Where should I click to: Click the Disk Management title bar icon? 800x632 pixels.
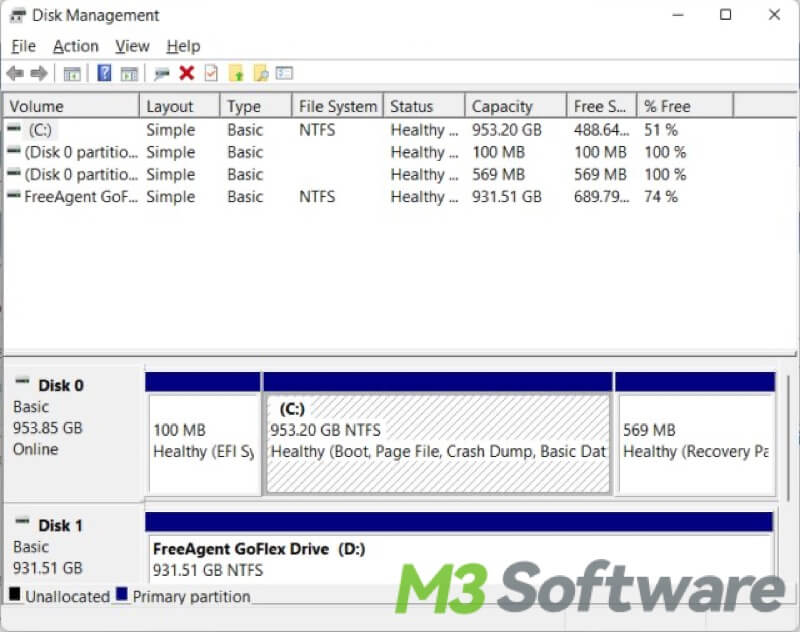point(17,16)
